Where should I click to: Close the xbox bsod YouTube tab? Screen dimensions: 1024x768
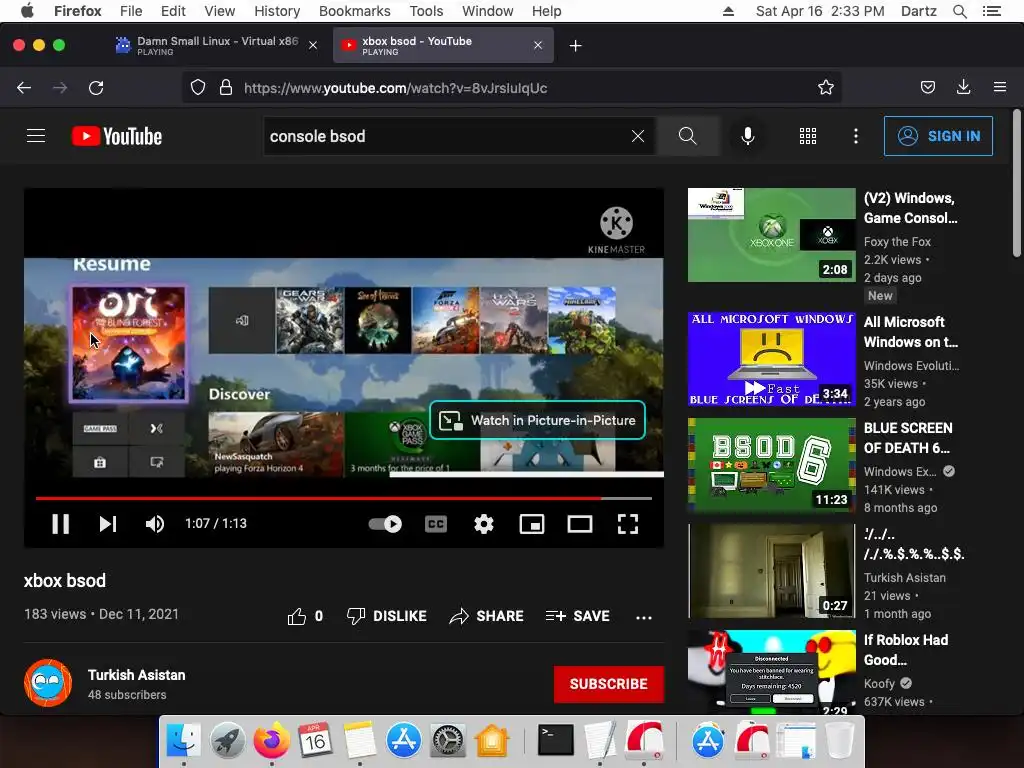click(x=538, y=45)
